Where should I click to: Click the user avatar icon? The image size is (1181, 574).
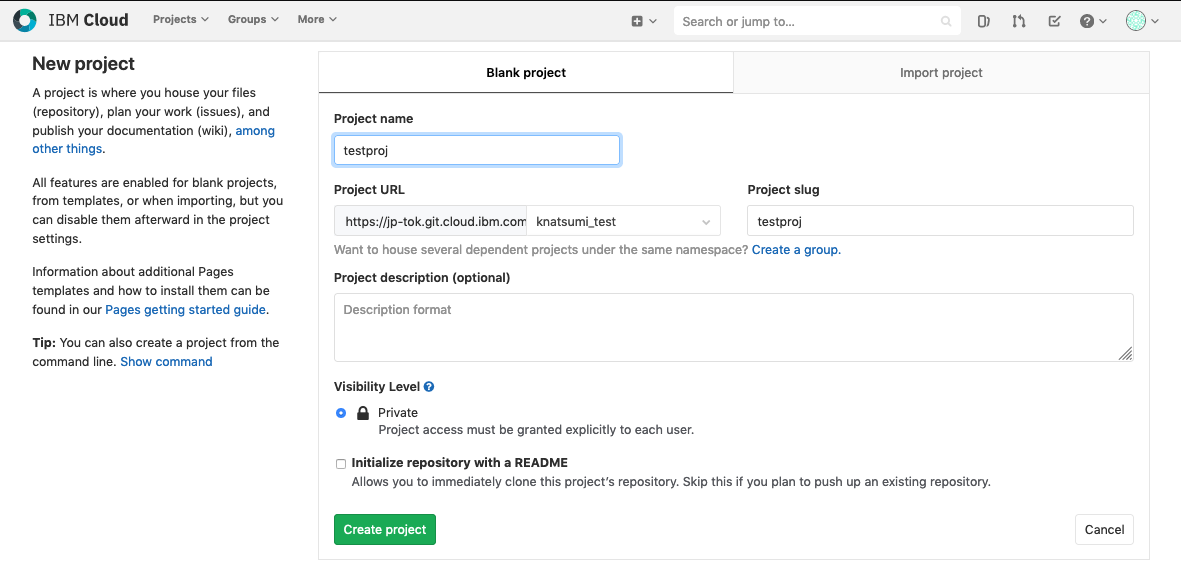click(1136, 21)
